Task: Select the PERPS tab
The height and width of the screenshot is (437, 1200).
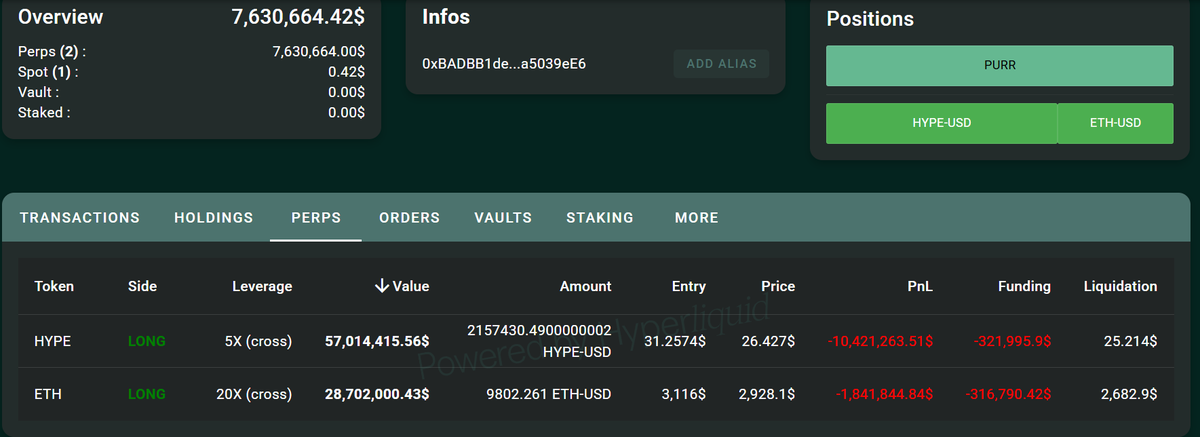Action: 316,217
